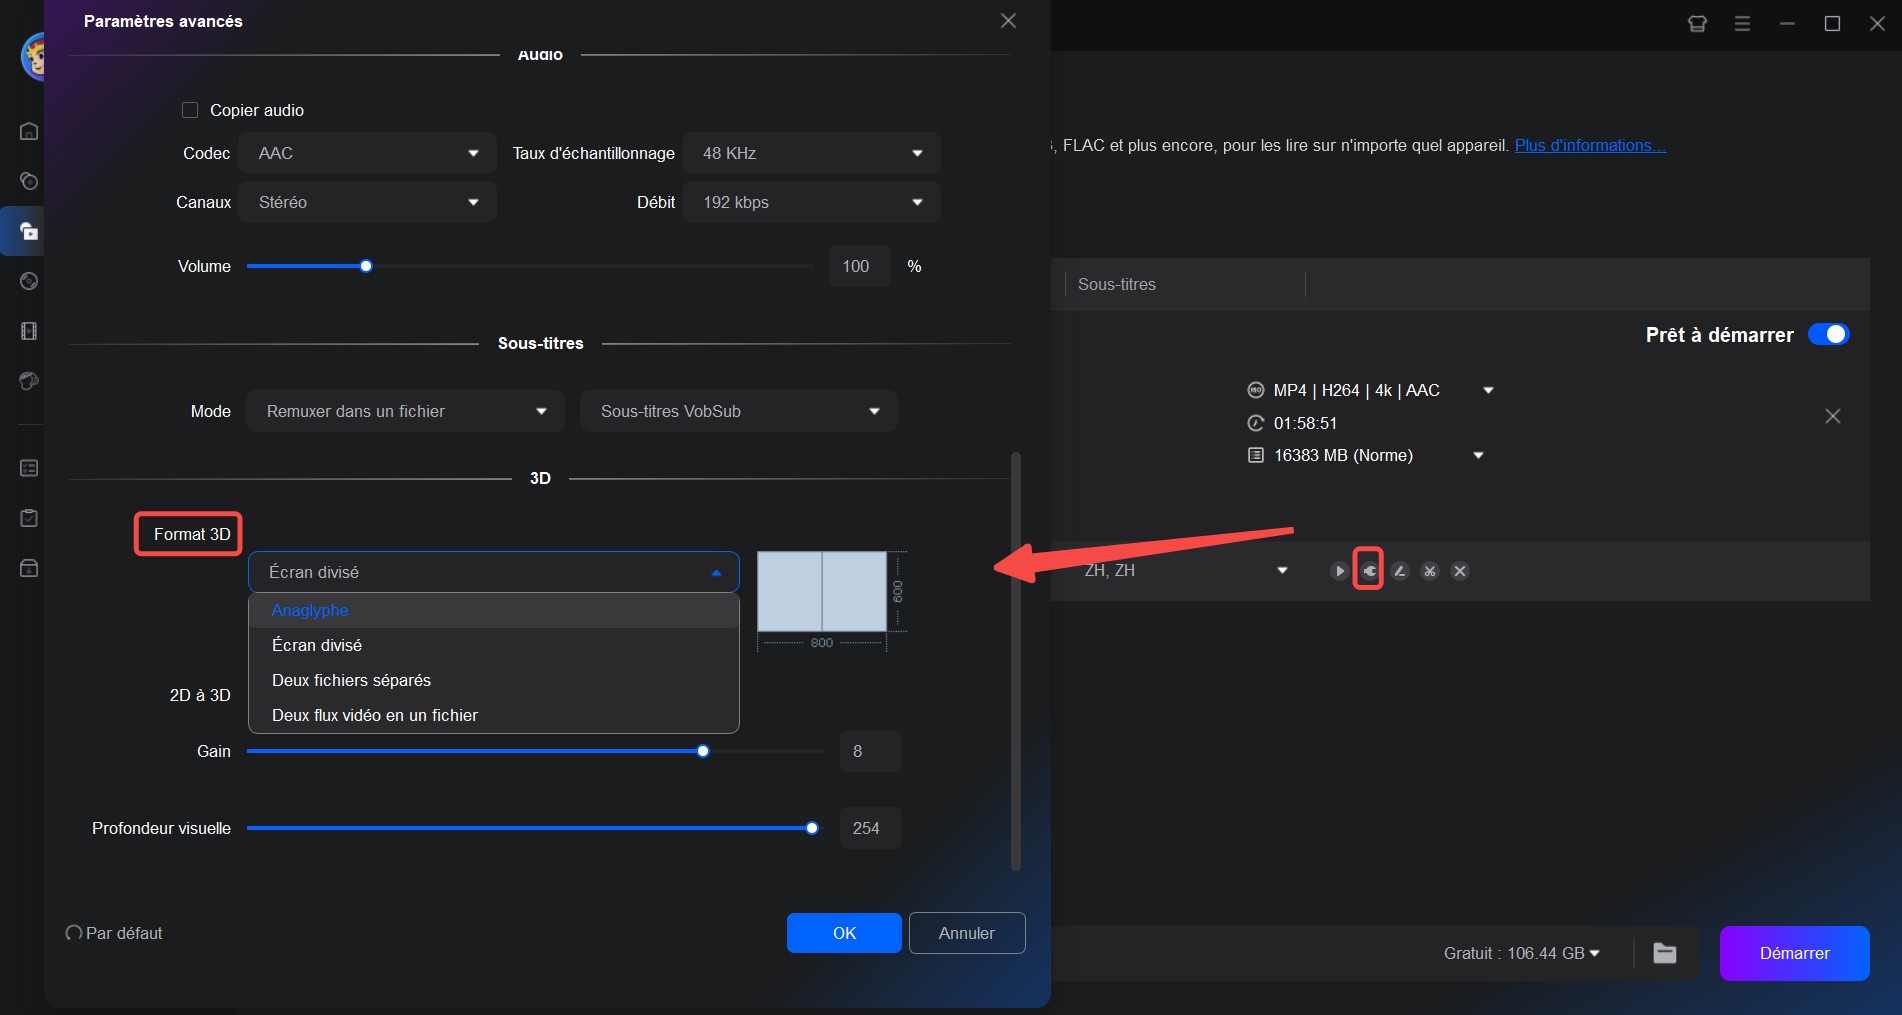The width and height of the screenshot is (1902, 1015).
Task: Choose Deux fichiers séparés option
Action: coord(494,680)
